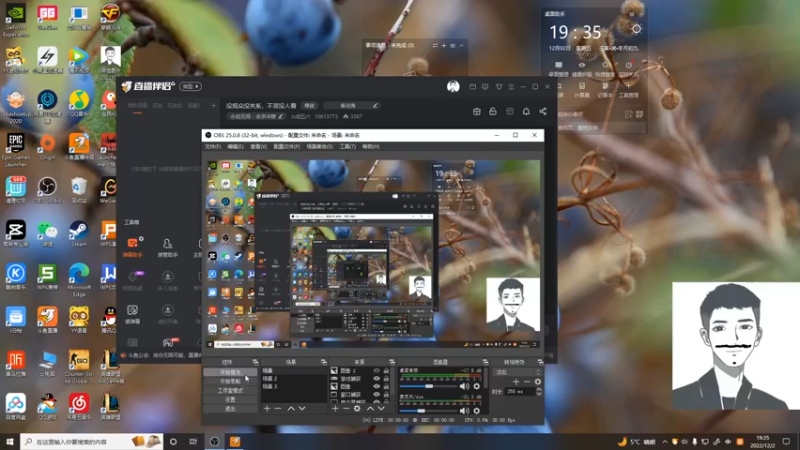
Task: Pop out the Sources dock panel
Action: pos(392,362)
